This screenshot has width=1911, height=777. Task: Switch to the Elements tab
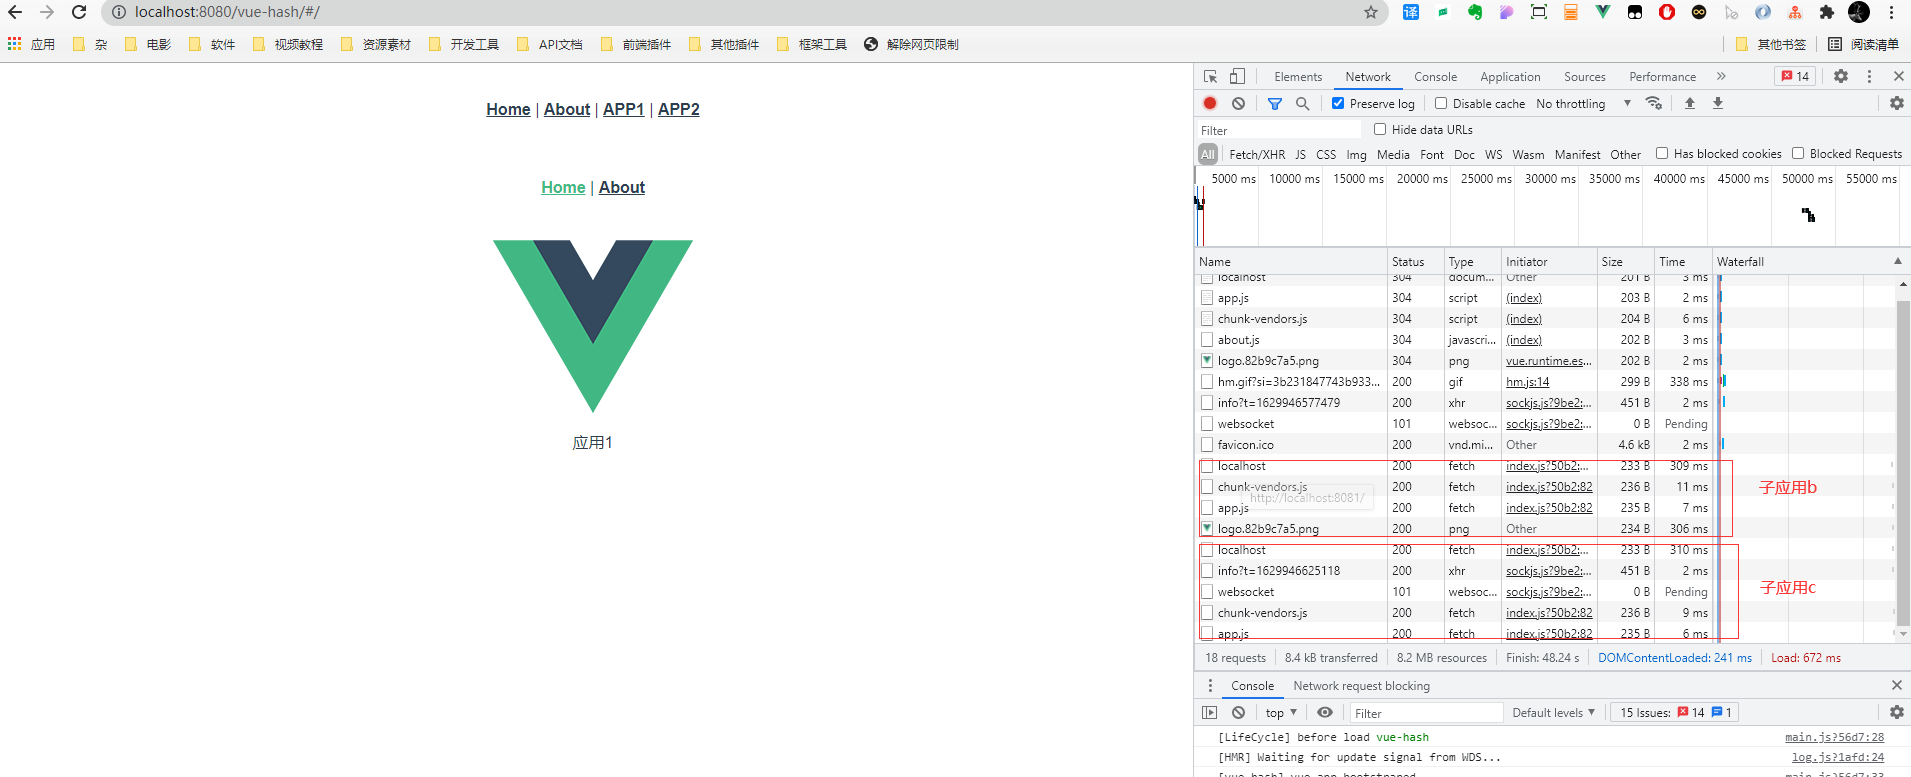coord(1298,76)
